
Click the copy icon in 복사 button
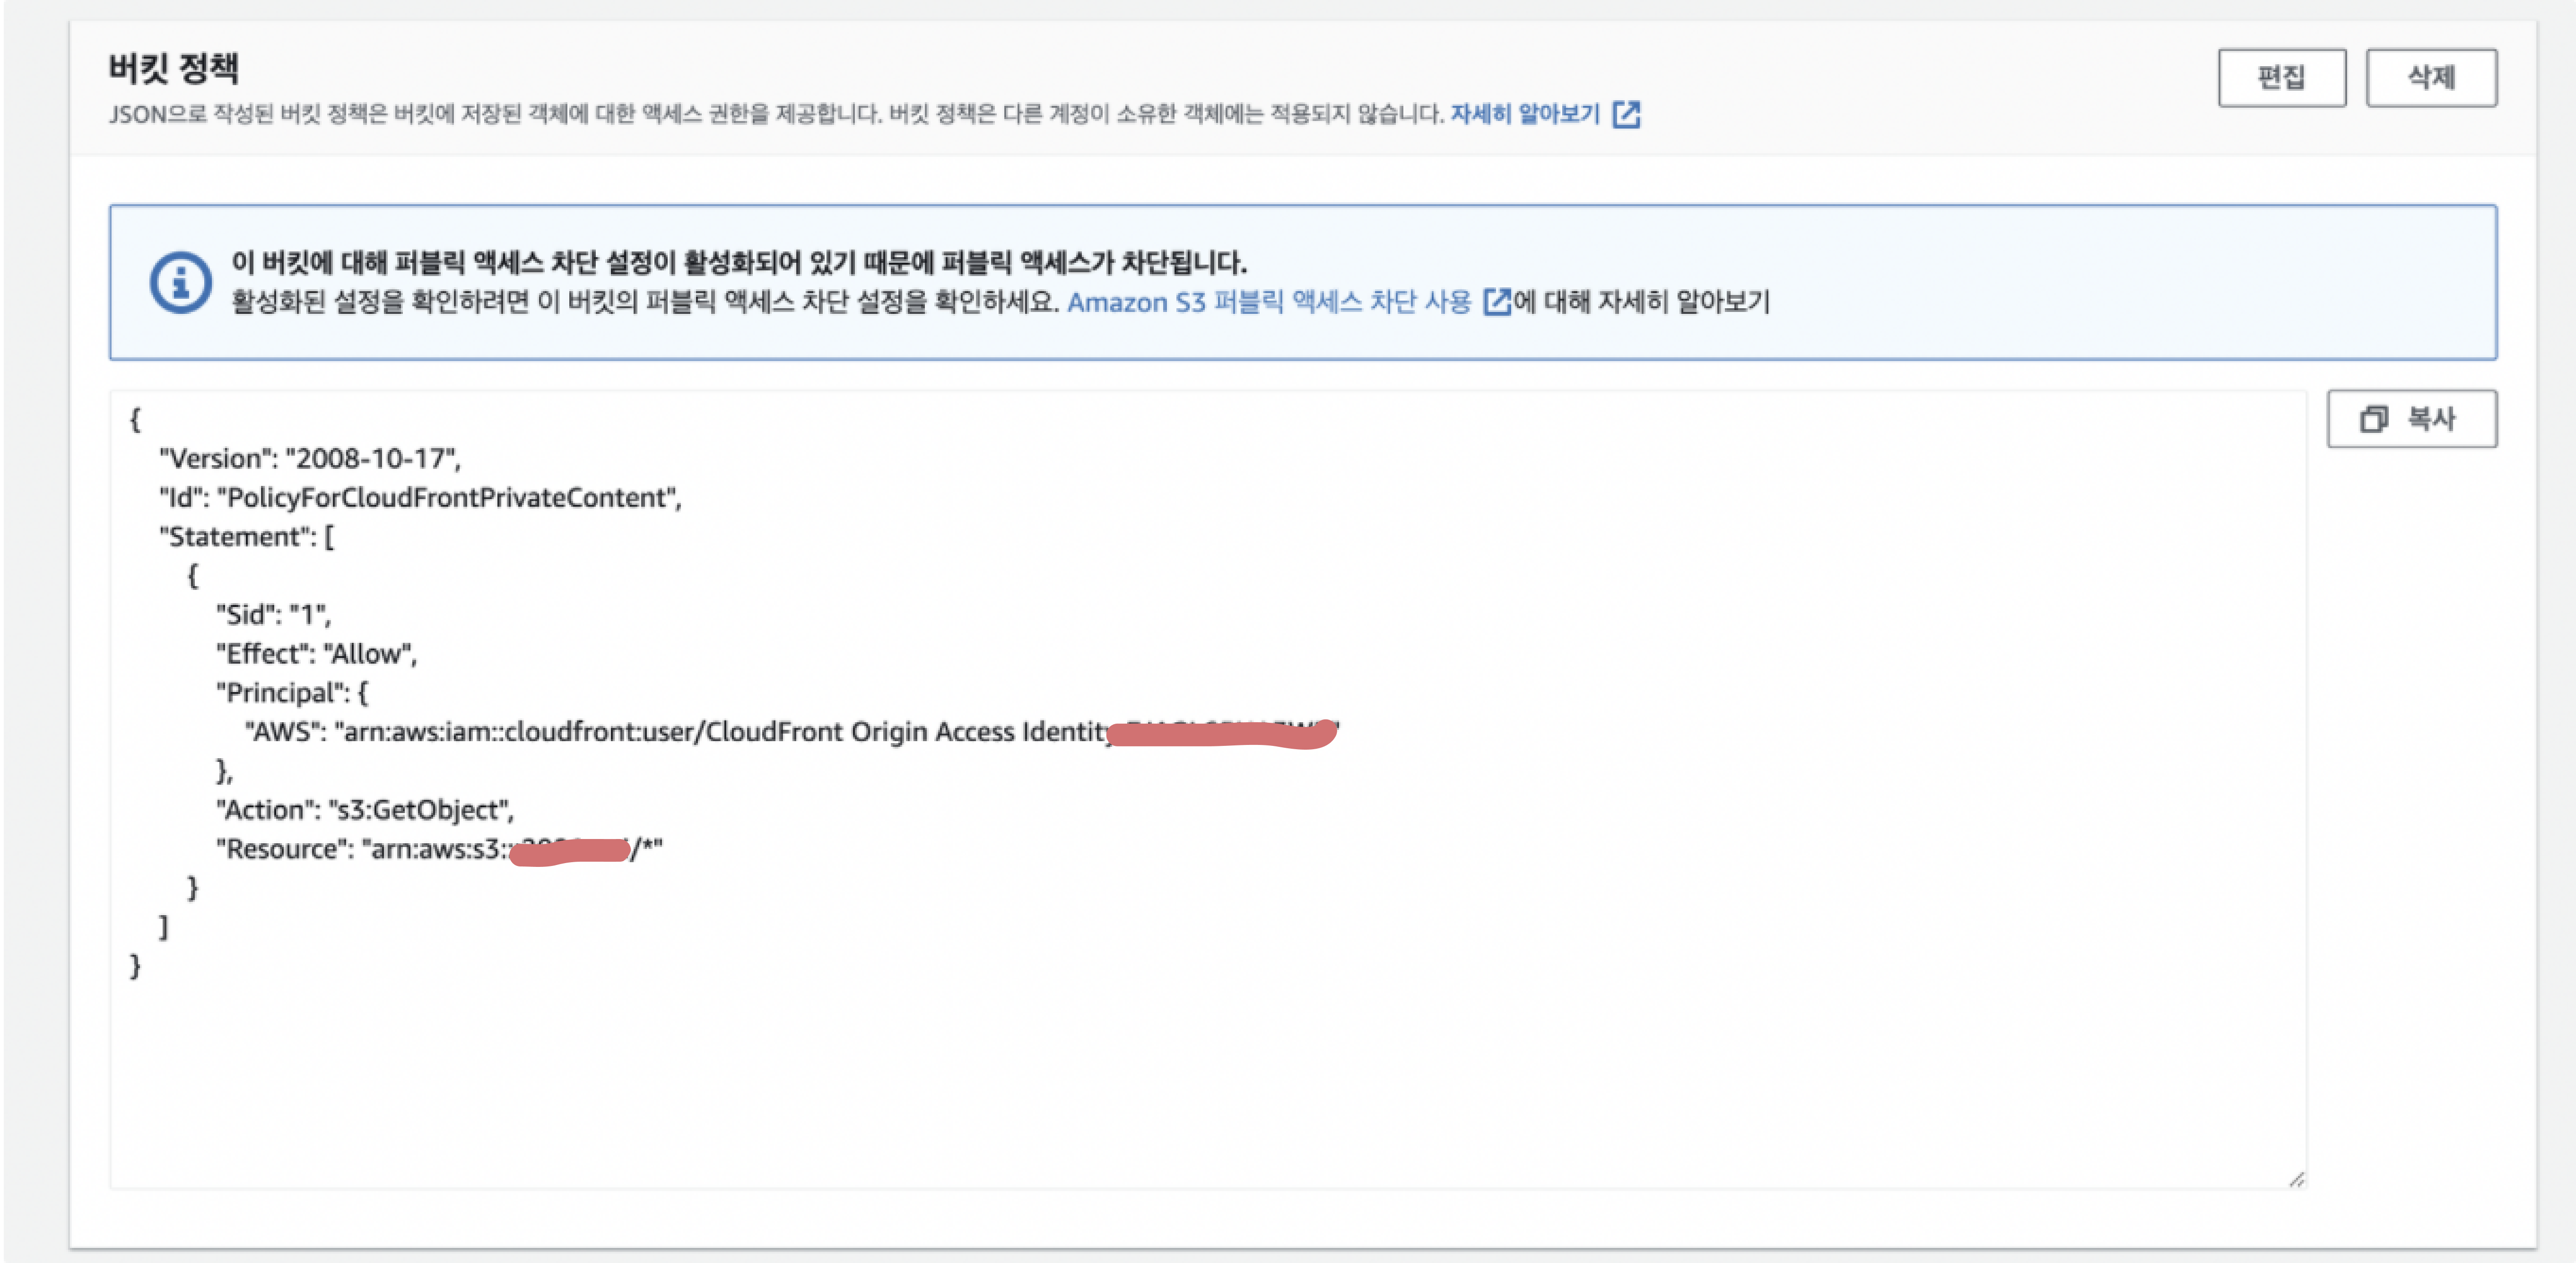coord(2373,419)
